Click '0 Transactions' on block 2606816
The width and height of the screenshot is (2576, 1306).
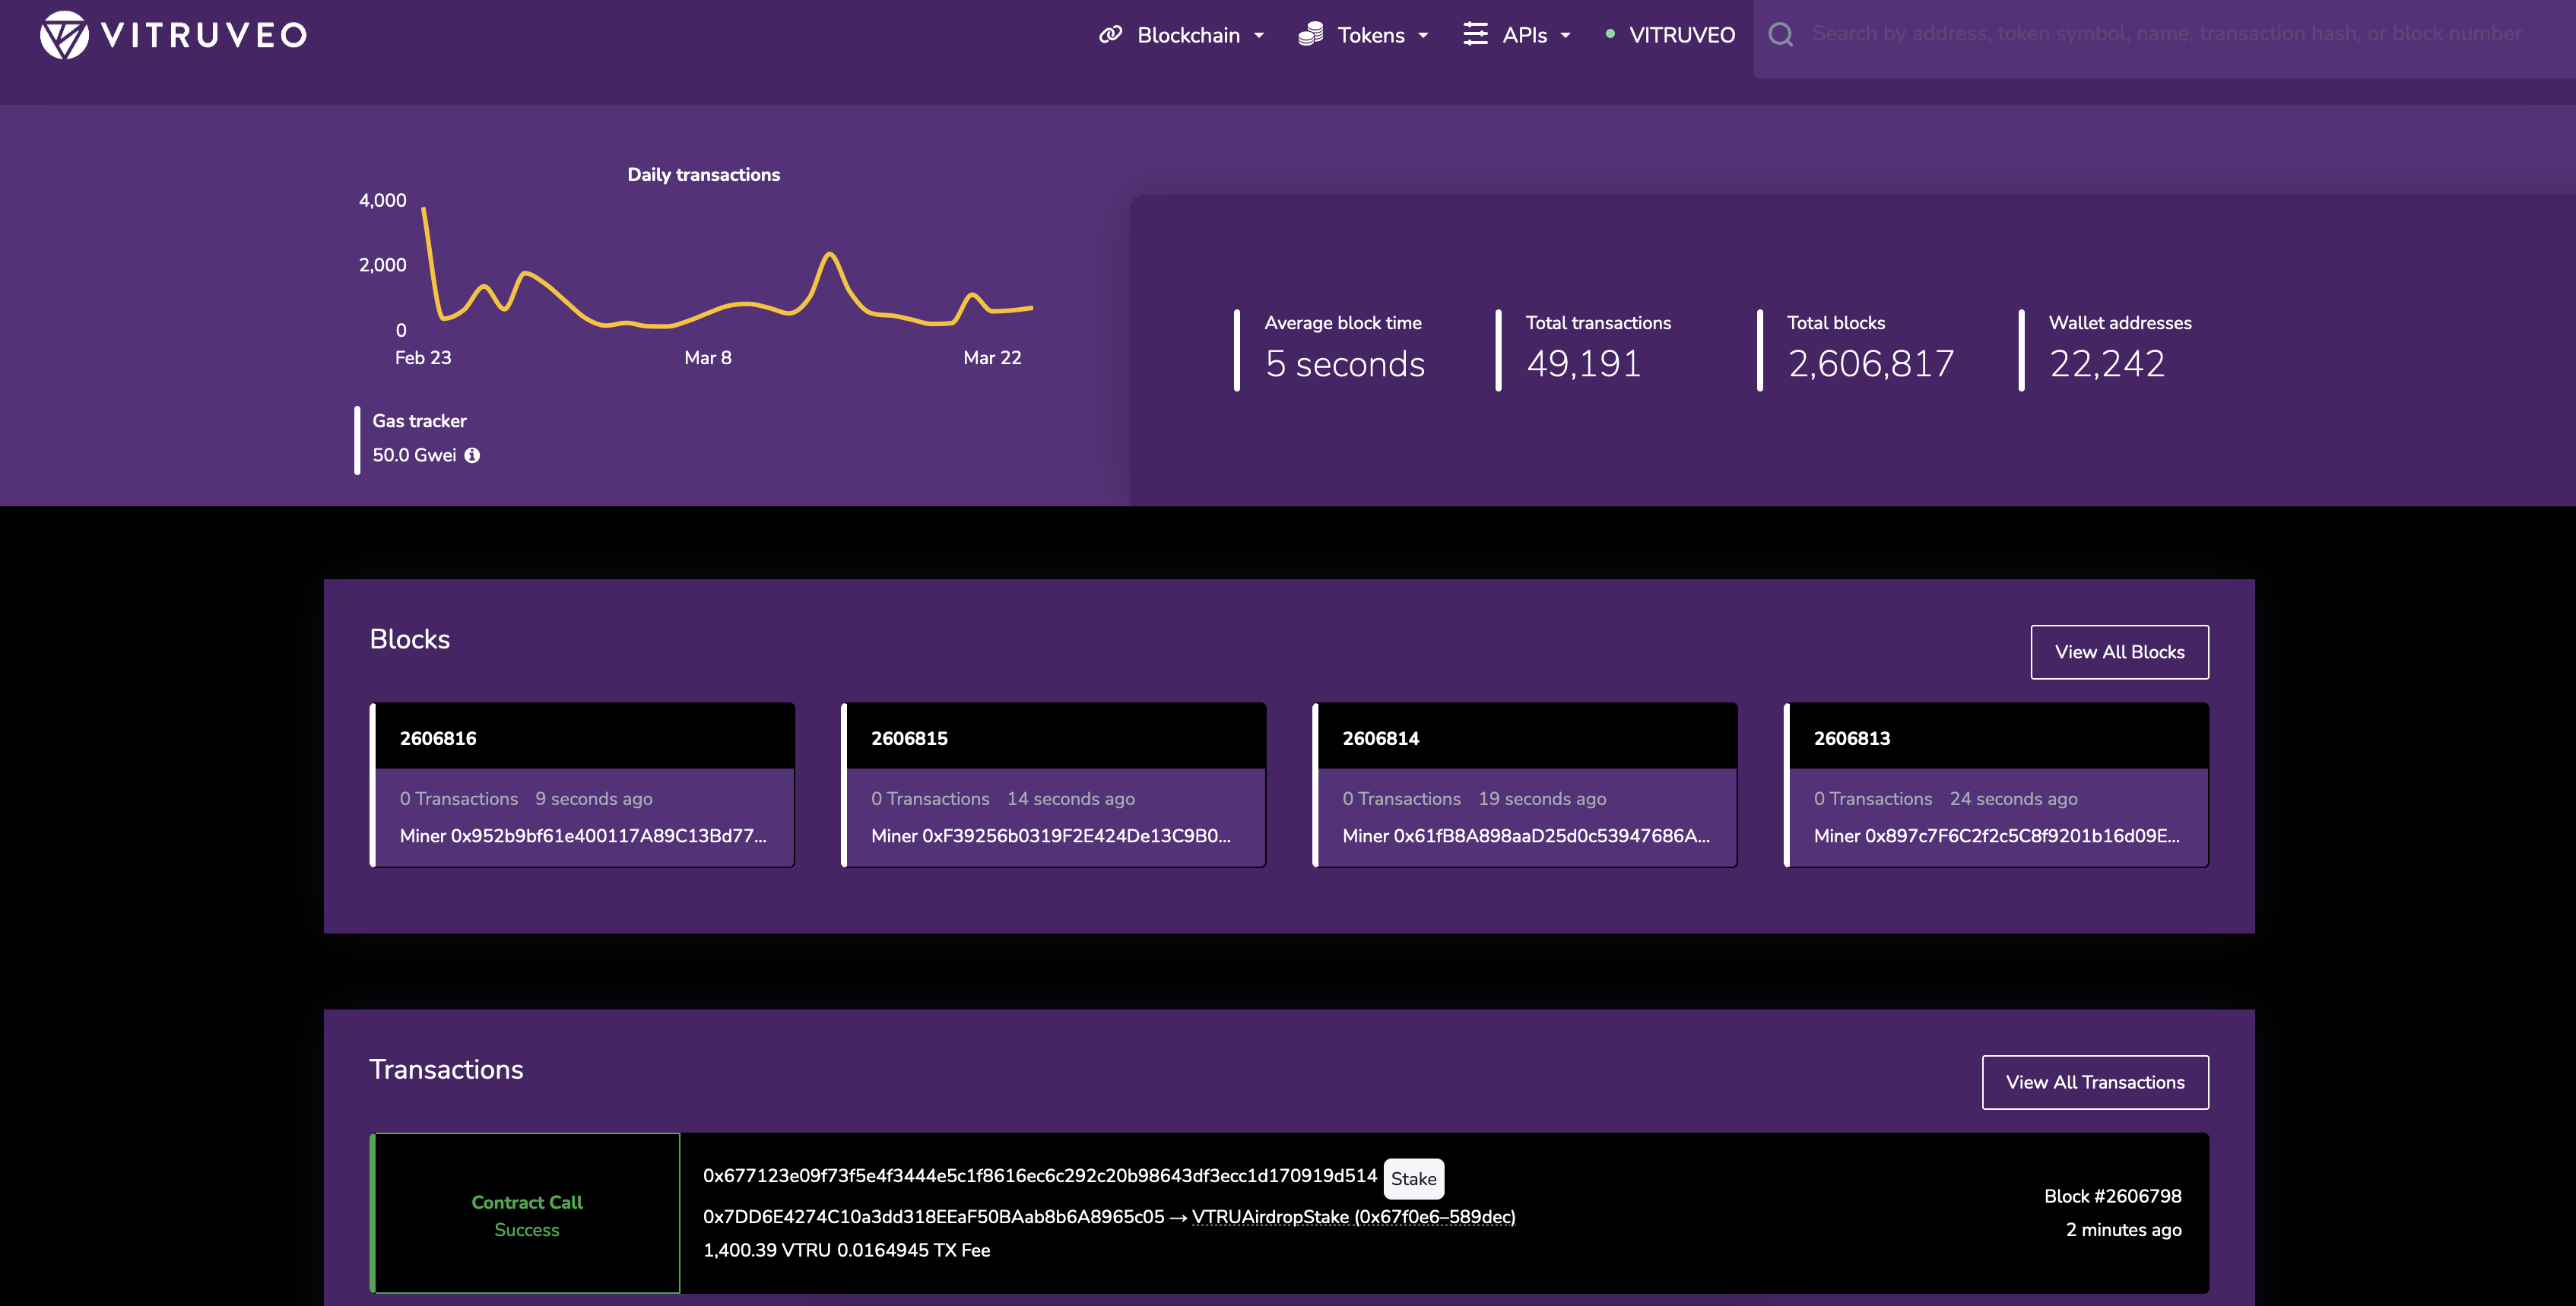point(459,799)
